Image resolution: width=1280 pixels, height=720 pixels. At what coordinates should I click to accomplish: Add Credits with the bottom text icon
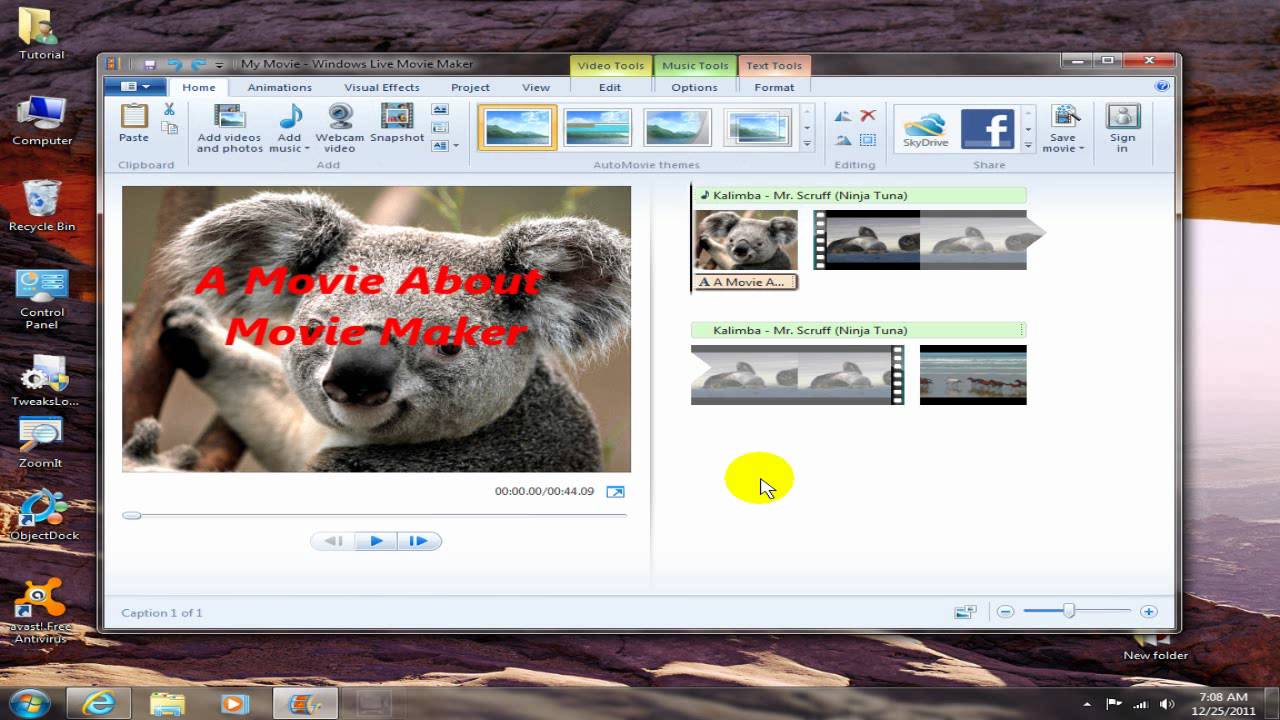click(x=440, y=146)
